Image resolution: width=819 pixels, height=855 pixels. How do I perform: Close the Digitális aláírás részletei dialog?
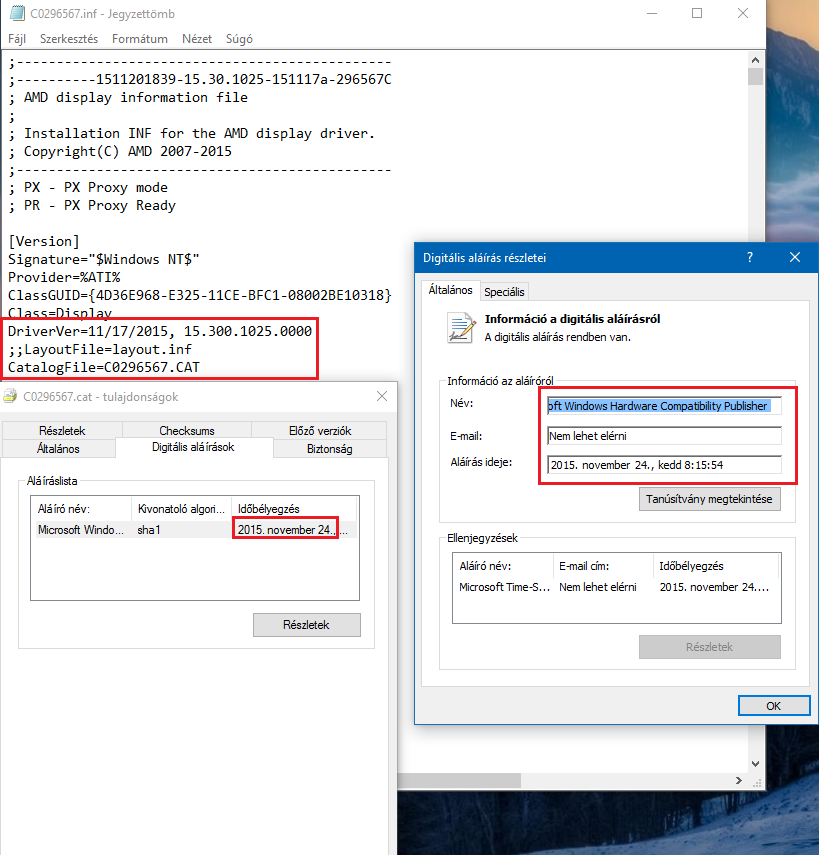coord(795,257)
